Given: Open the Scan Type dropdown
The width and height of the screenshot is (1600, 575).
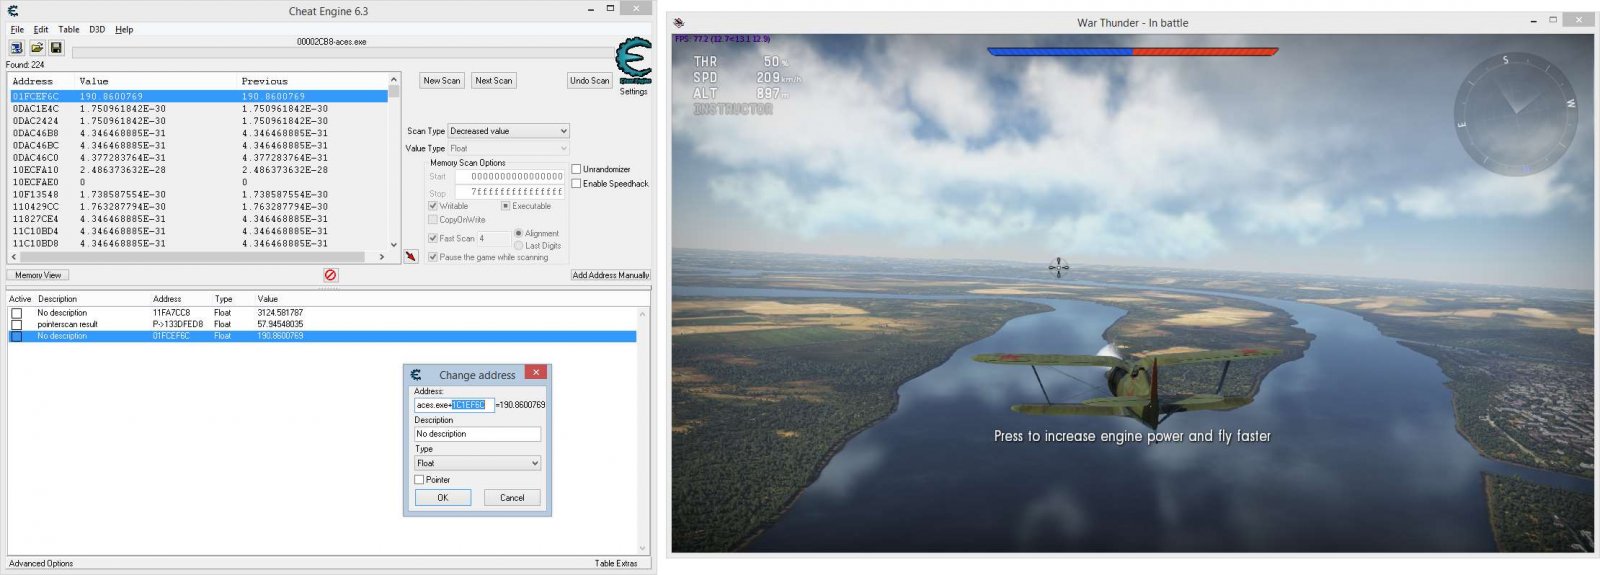Looking at the screenshot, I should 508,131.
